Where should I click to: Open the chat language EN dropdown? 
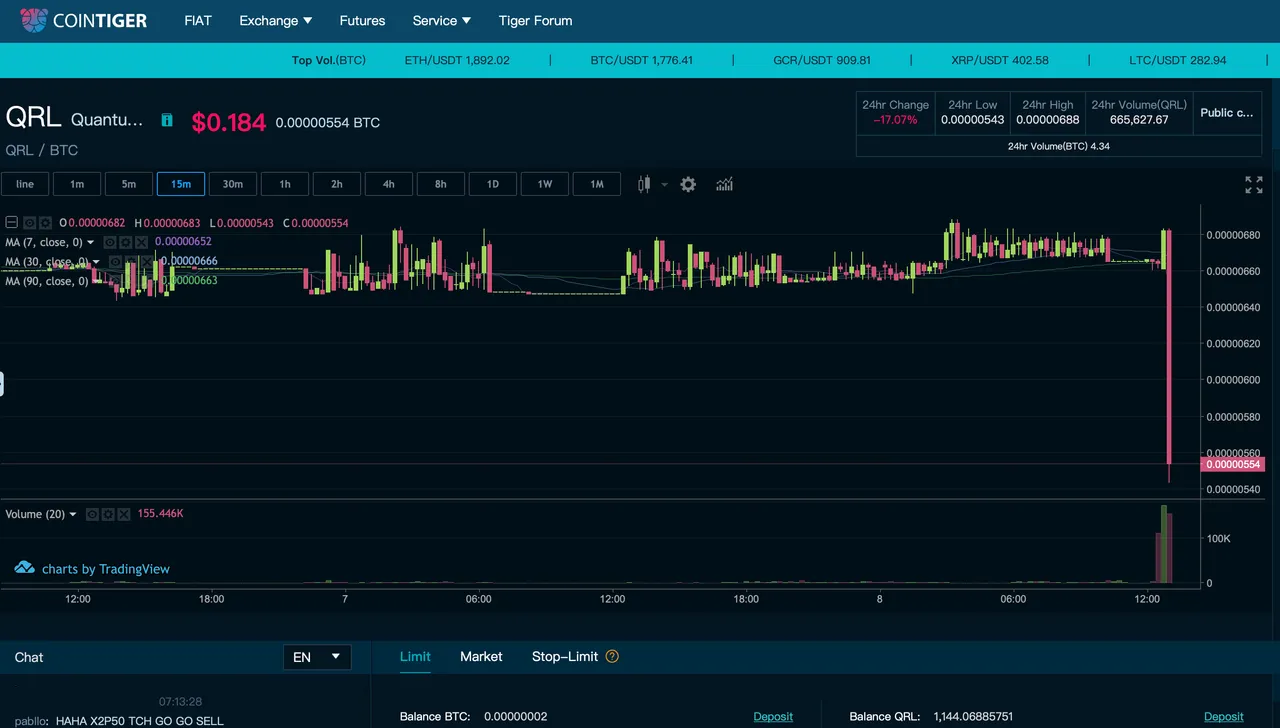[x=317, y=657]
